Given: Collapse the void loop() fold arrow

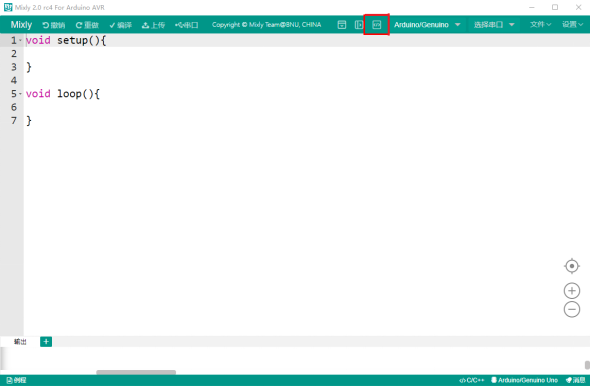Looking at the screenshot, I should [x=20, y=94].
